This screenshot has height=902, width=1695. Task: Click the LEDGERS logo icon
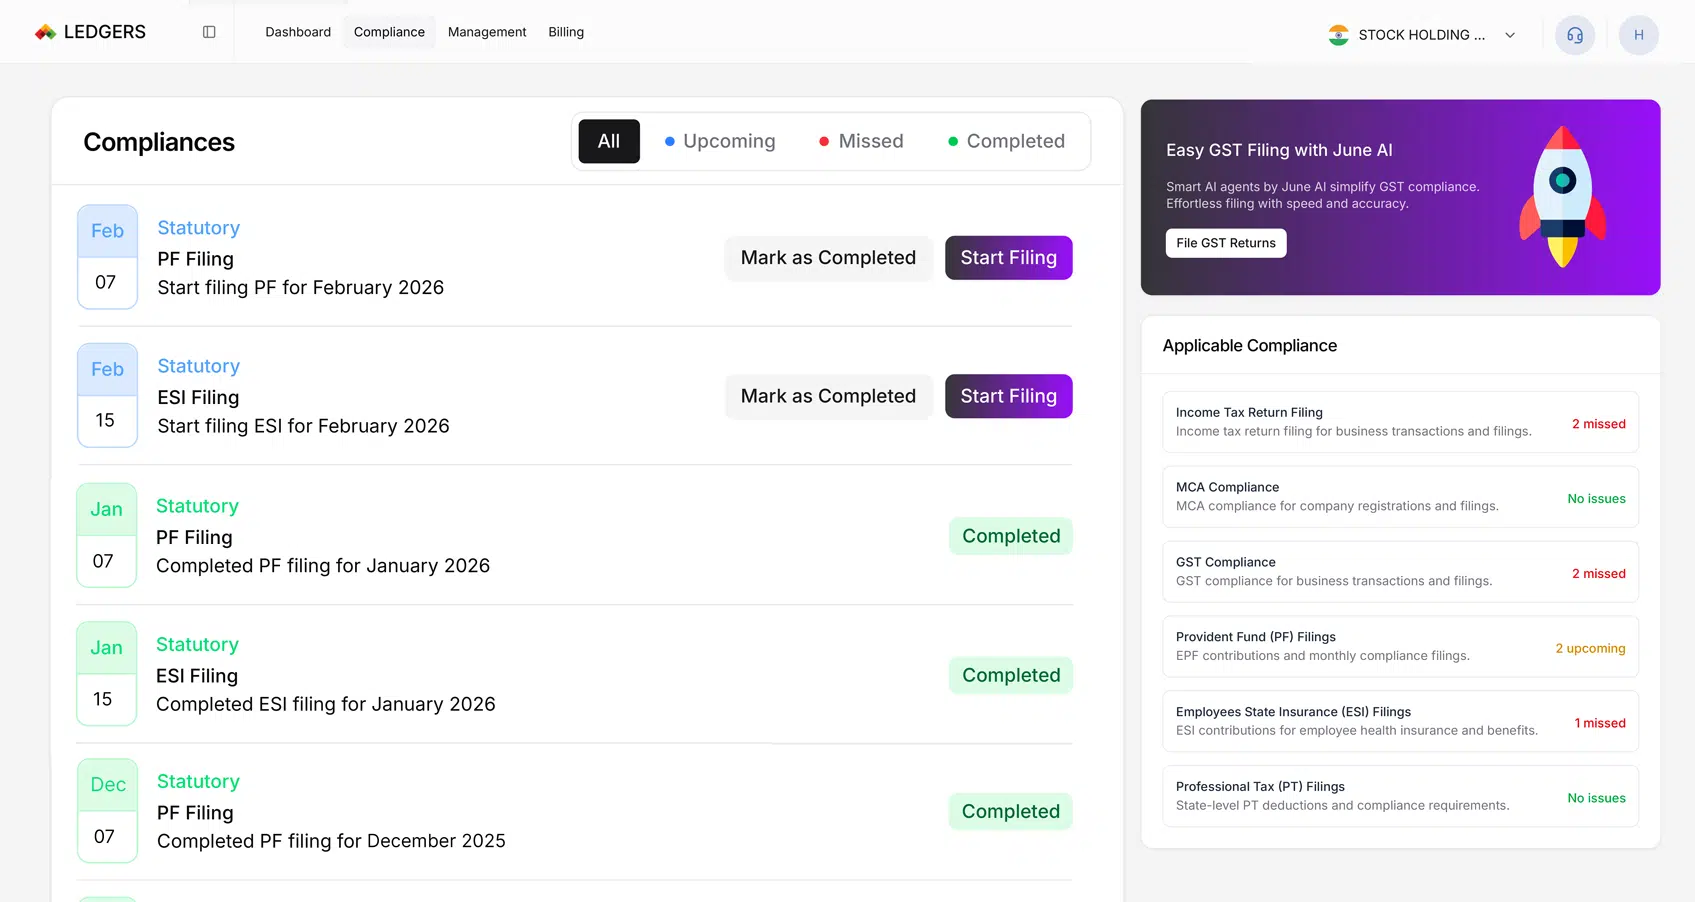pyautogui.click(x=45, y=32)
